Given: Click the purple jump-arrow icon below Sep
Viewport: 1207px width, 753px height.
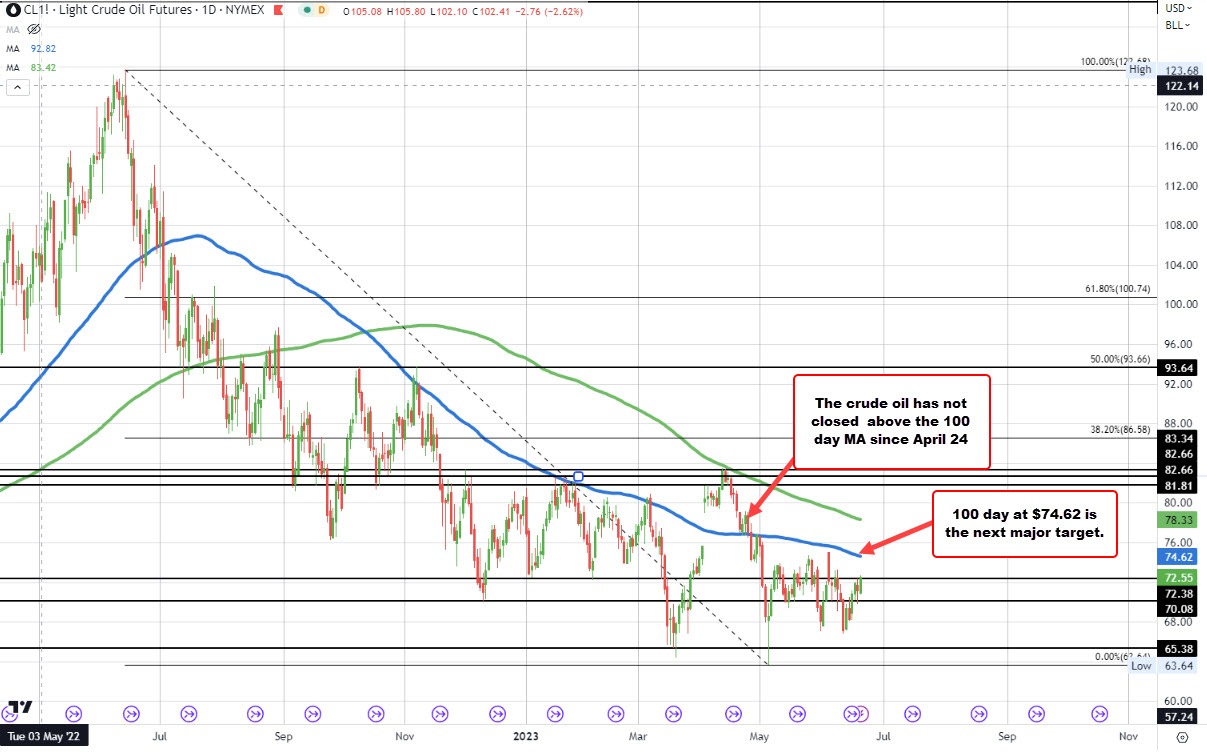Looking at the screenshot, I should (x=313, y=715).
